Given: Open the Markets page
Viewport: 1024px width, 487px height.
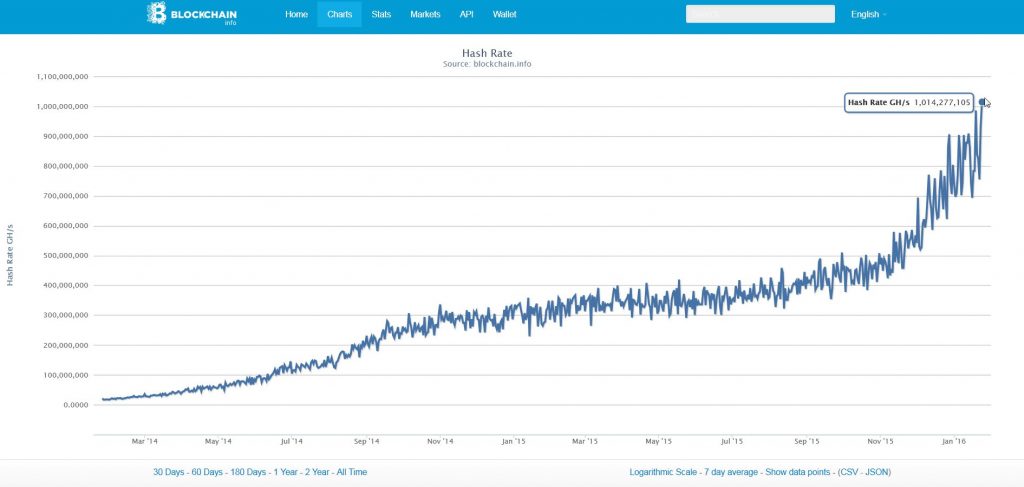Looking at the screenshot, I should (425, 14).
